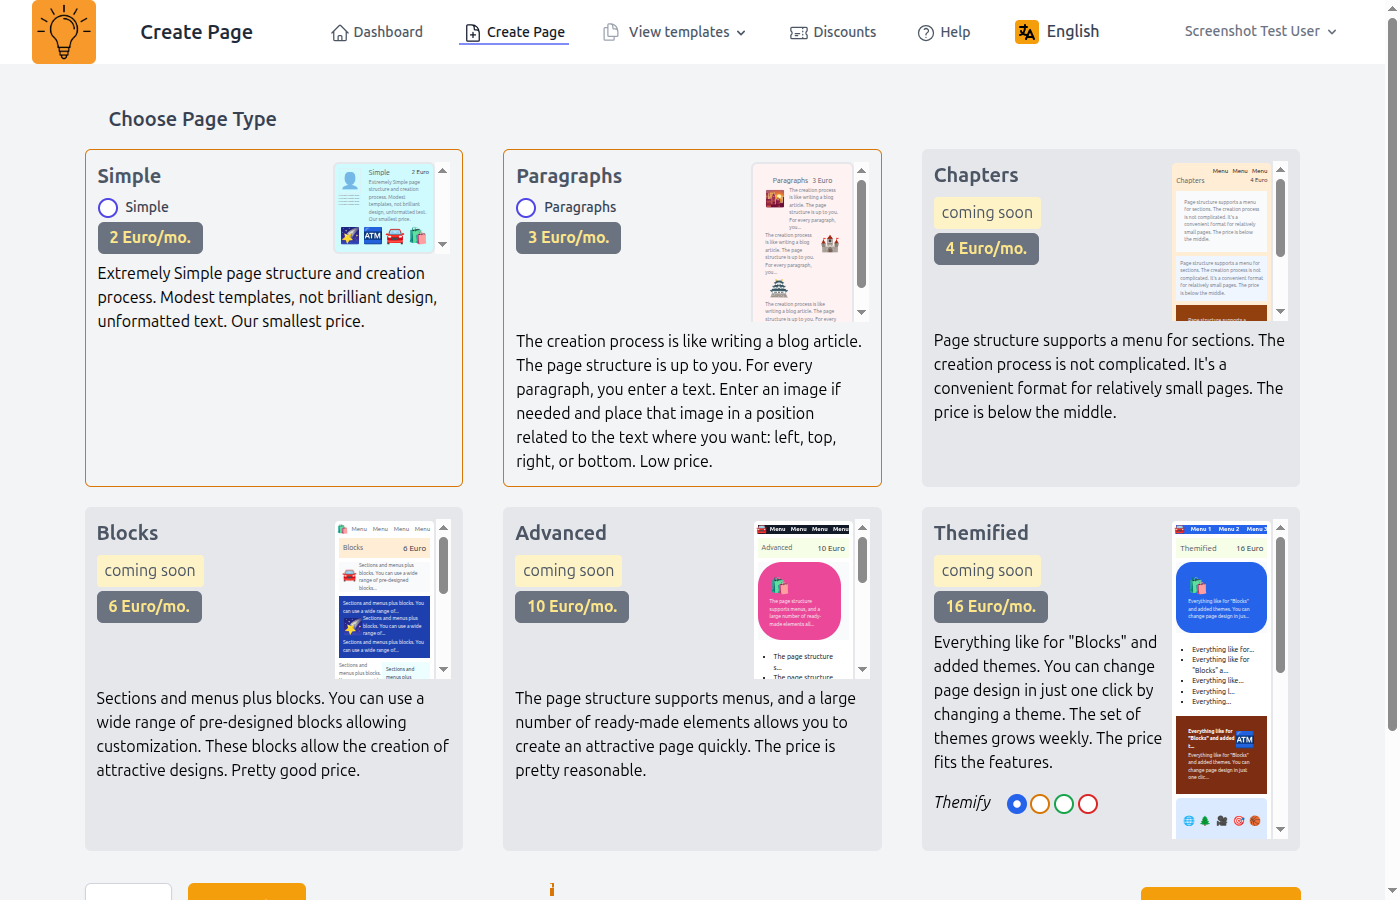Open the Screenshot Test User menu
Screen dimensions: 1400x900
pos(1260,32)
